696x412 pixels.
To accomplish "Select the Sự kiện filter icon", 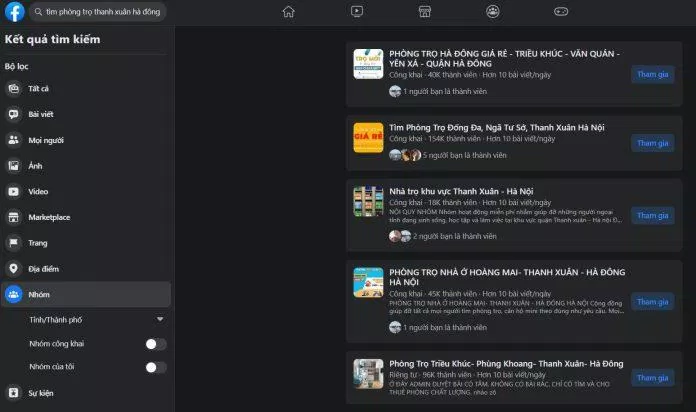I will click(x=14, y=393).
